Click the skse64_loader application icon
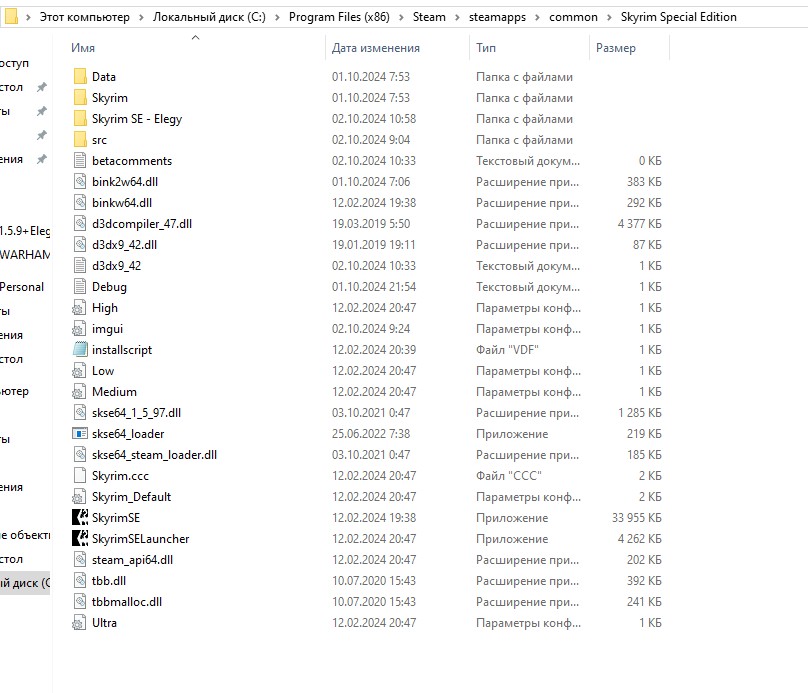808x693 pixels. (80, 434)
